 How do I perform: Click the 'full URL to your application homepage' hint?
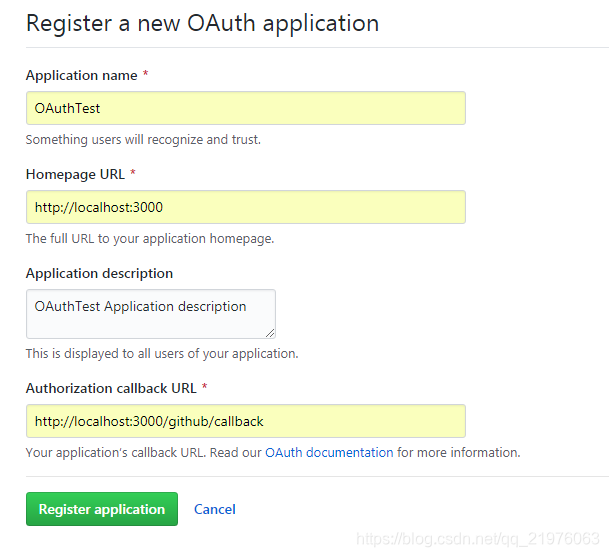[149, 239]
